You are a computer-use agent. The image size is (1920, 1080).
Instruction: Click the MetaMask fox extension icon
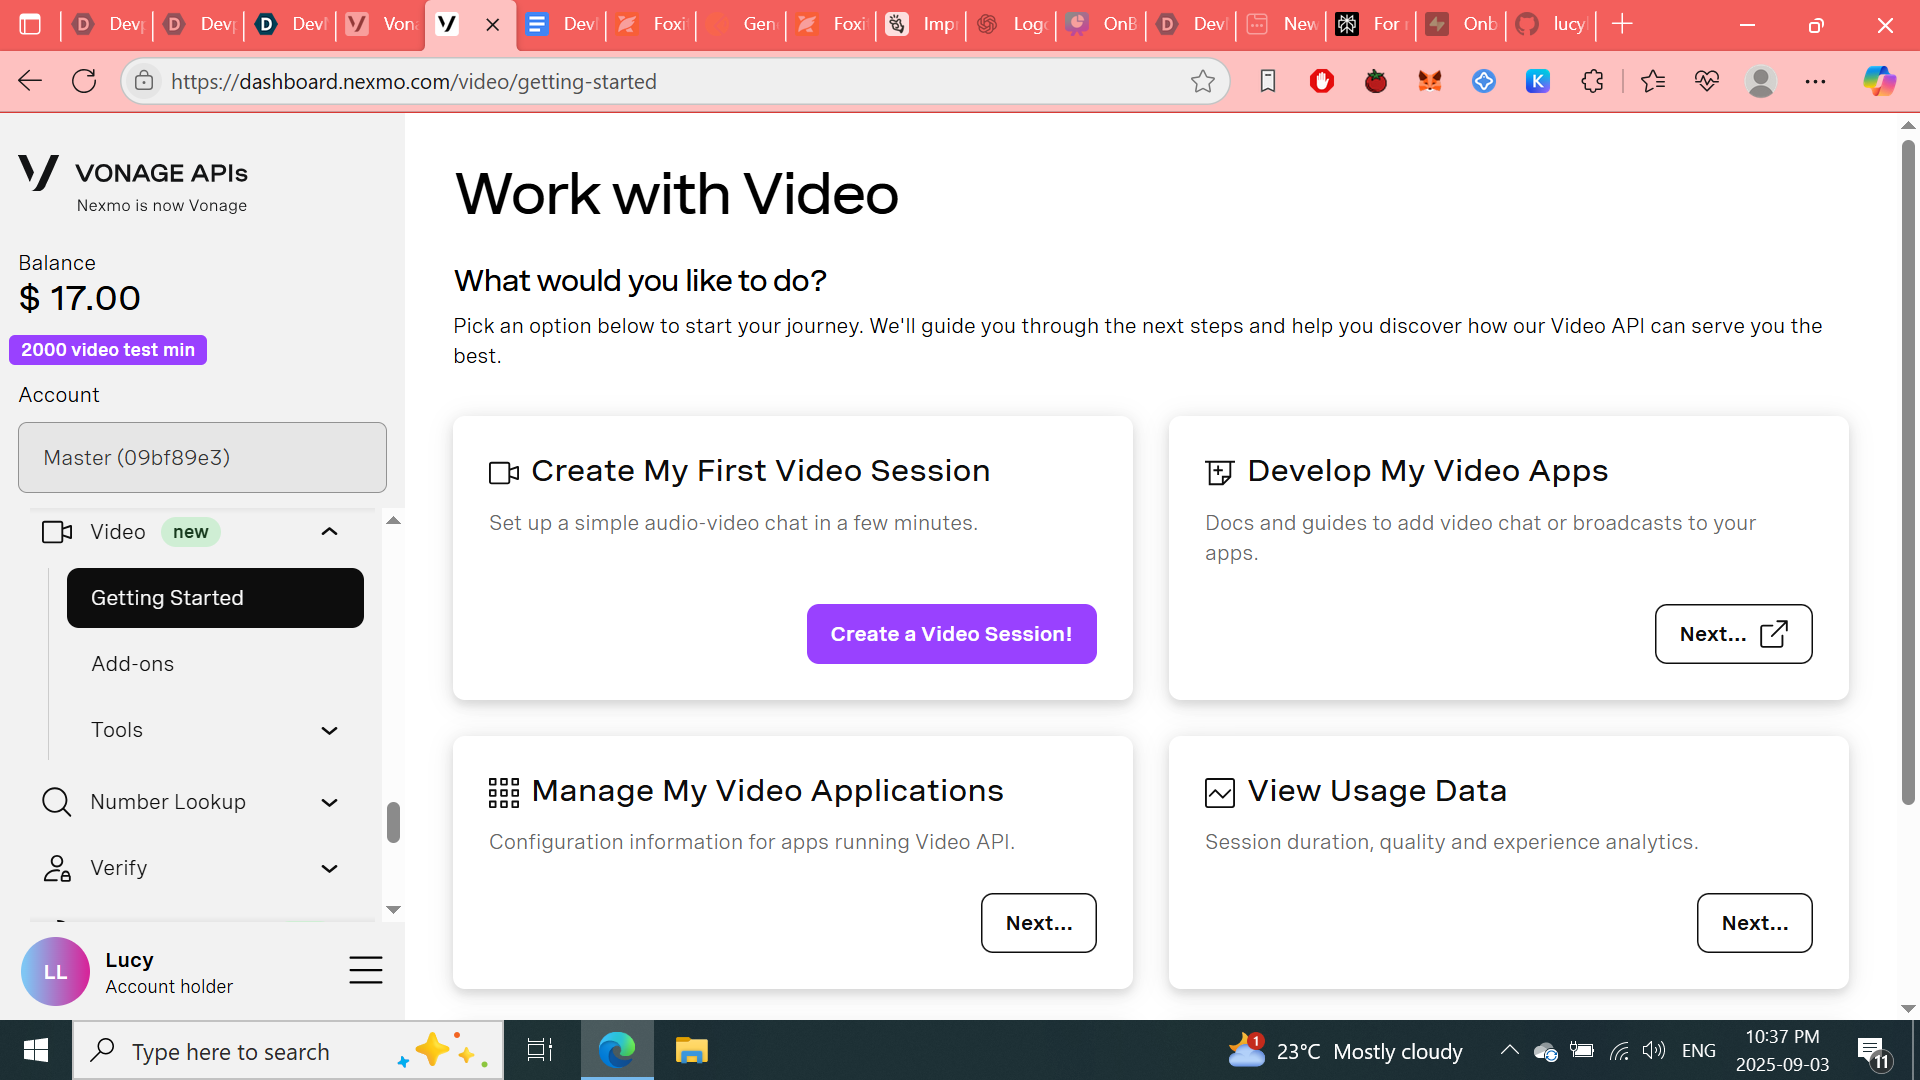1430,82
